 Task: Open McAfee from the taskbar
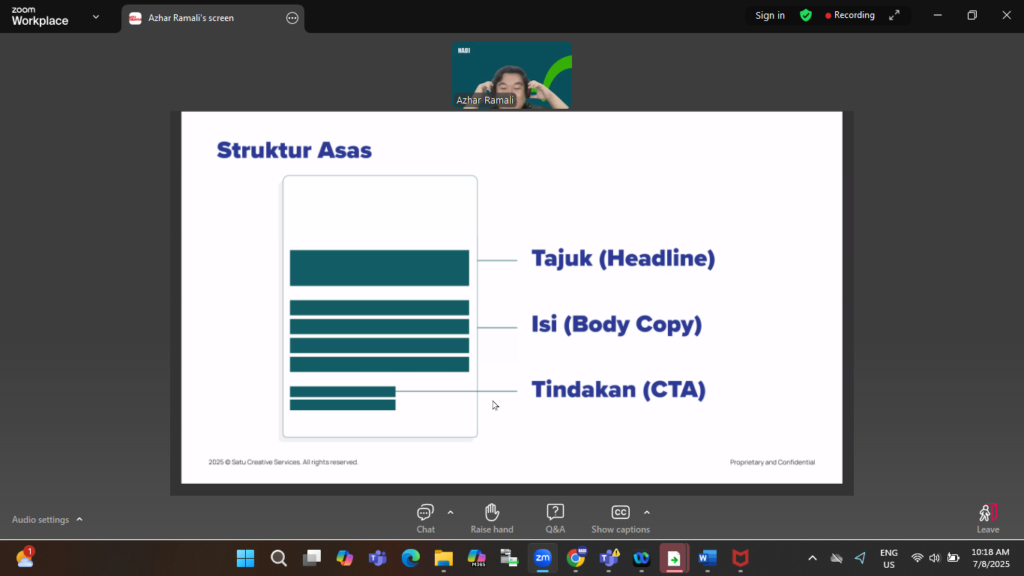[x=740, y=558]
